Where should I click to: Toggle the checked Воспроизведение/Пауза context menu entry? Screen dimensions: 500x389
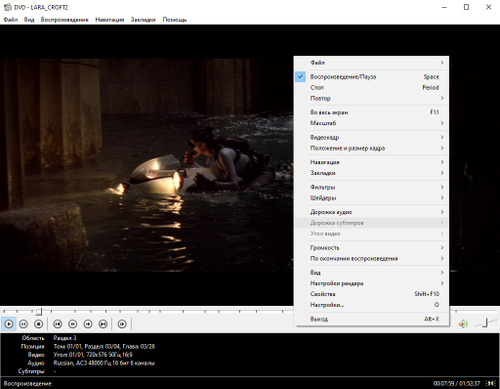point(372,77)
